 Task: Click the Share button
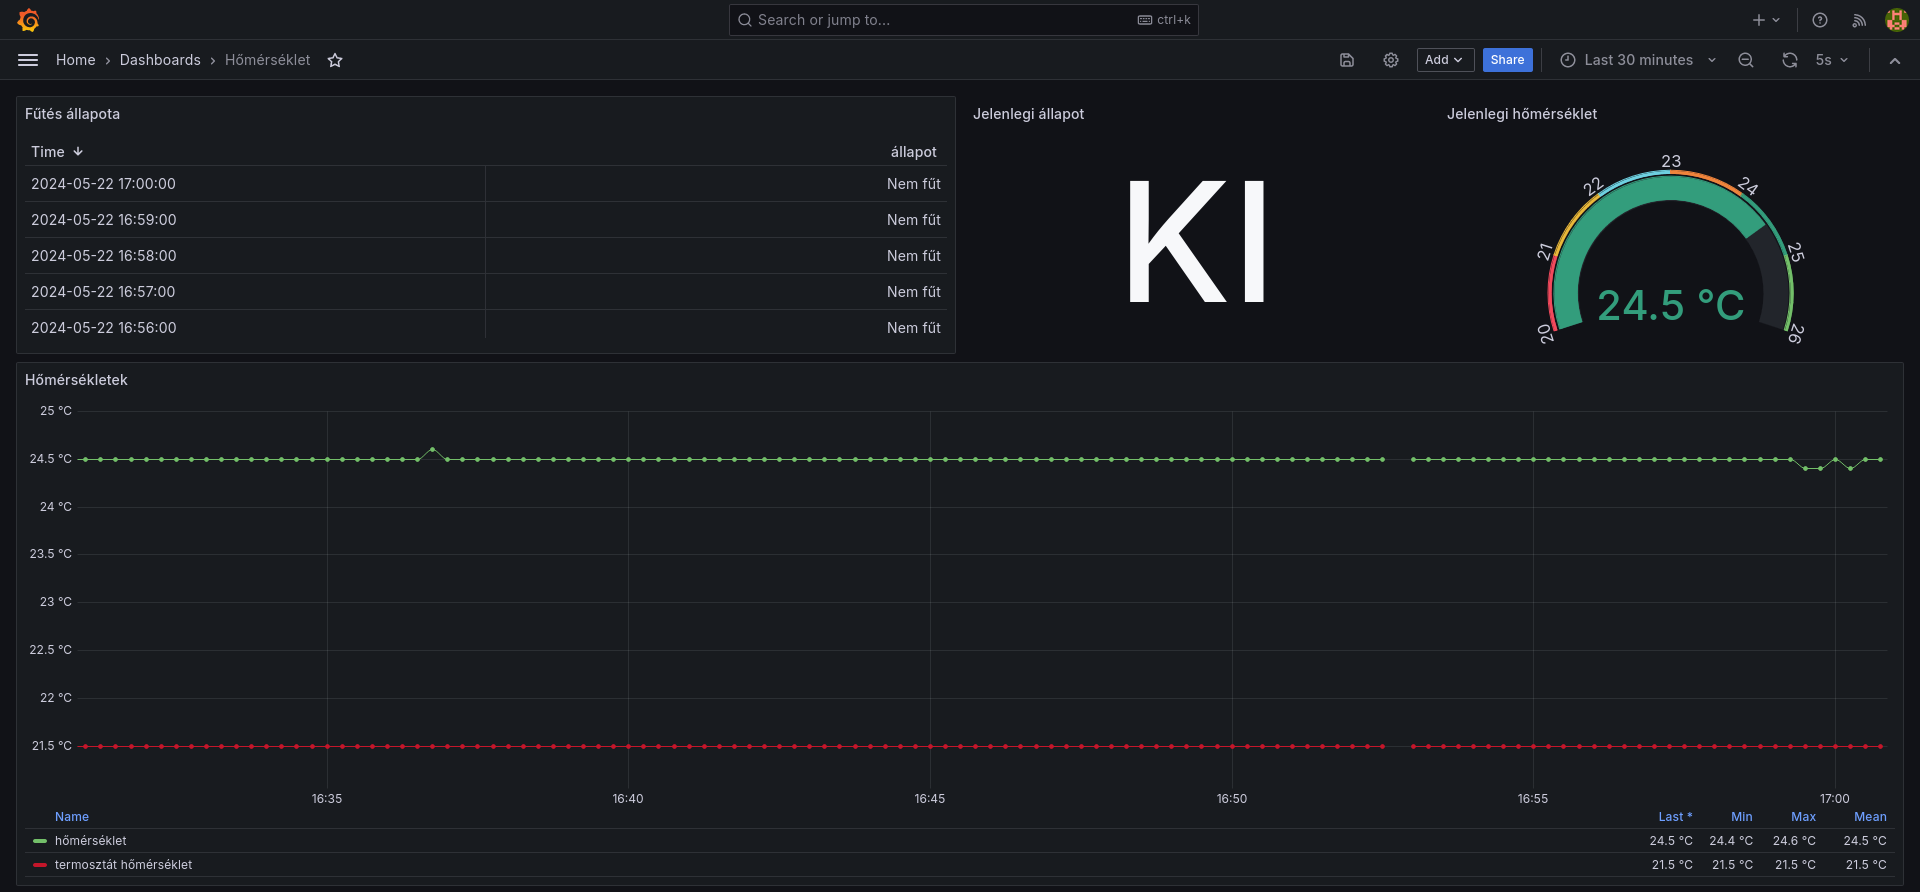pyautogui.click(x=1507, y=60)
